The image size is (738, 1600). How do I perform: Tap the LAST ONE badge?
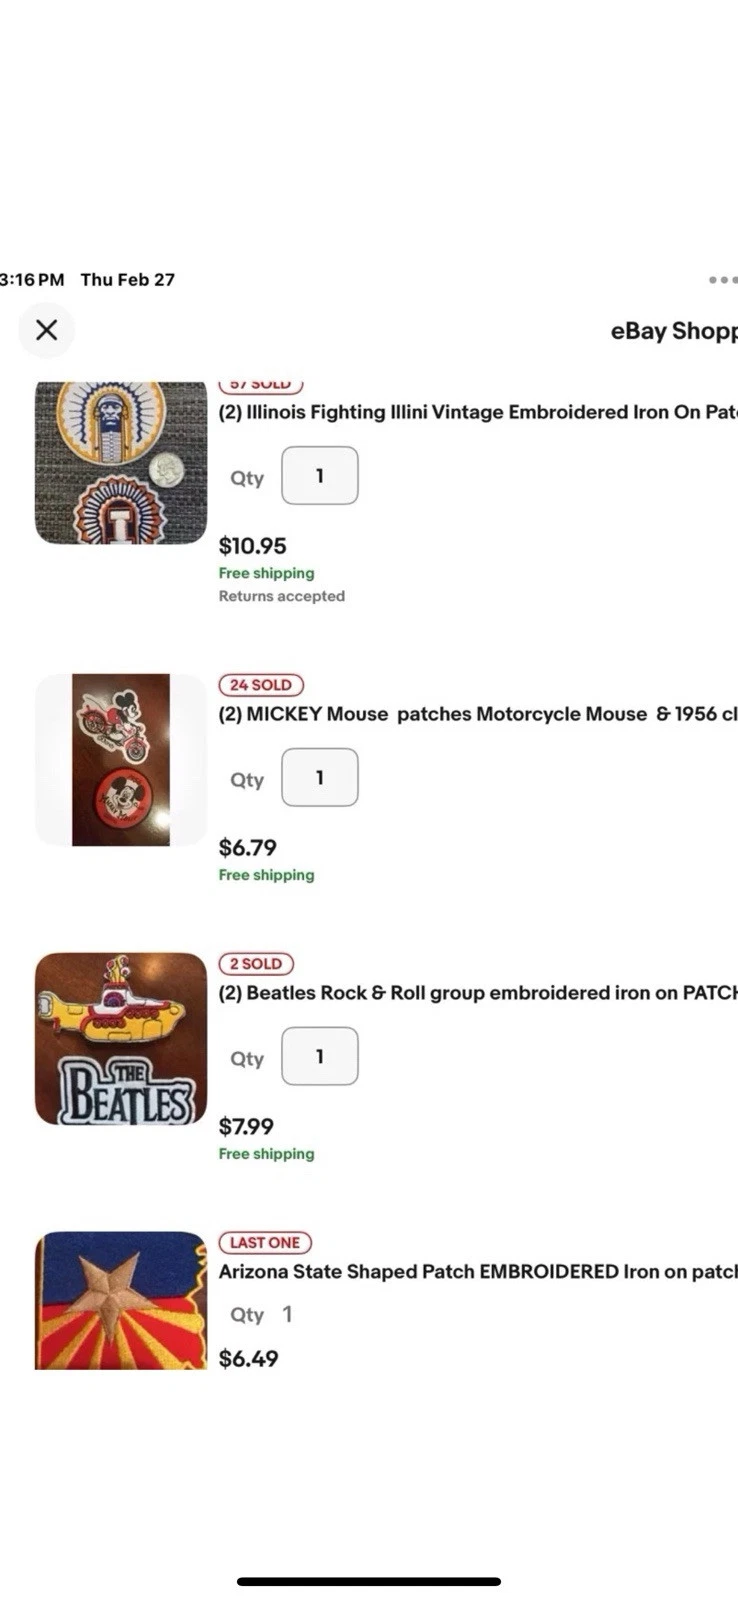pyautogui.click(x=265, y=1243)
